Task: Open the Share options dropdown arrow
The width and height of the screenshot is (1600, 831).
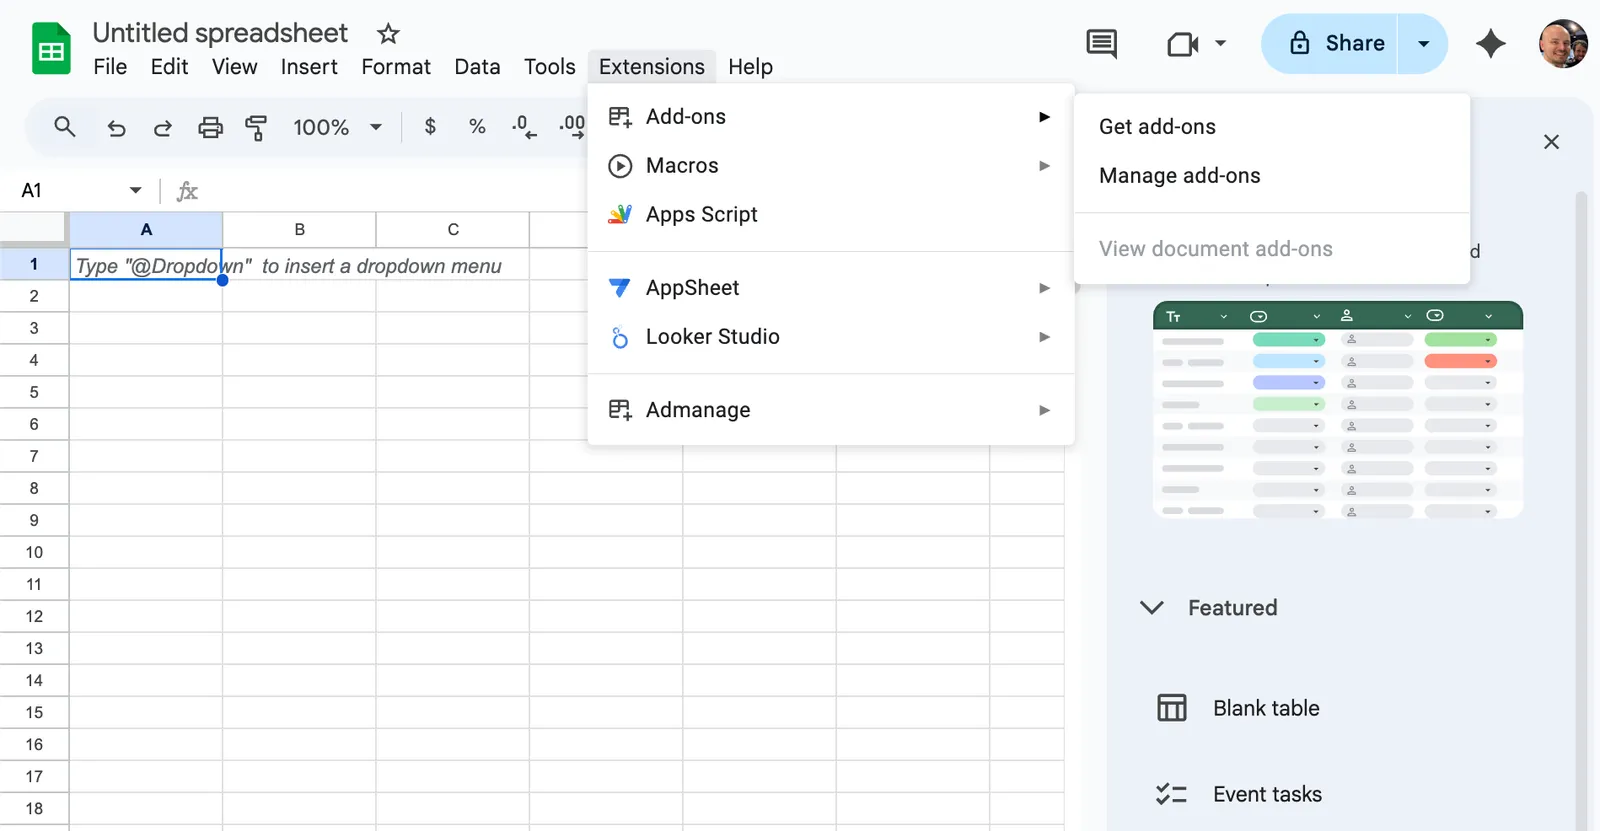Action: [x=1423, y=43]
